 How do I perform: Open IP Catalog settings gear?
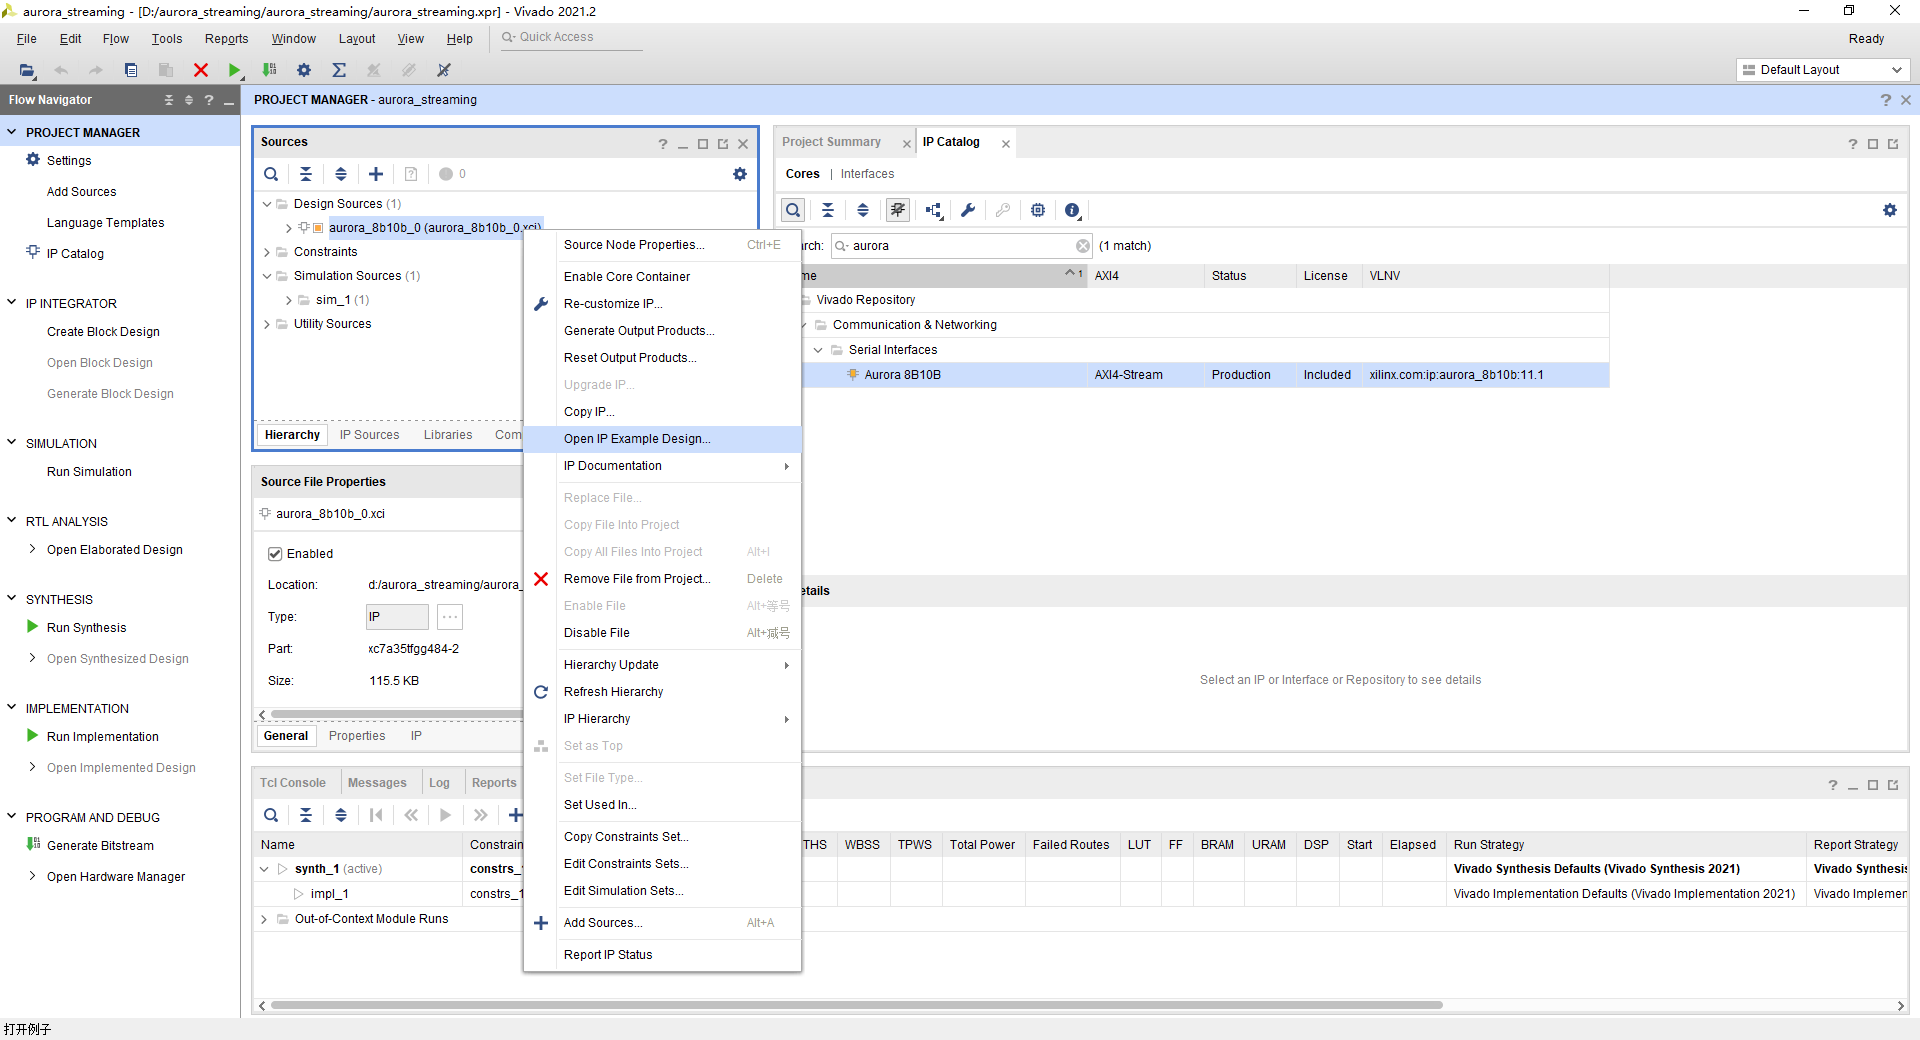1890,210
